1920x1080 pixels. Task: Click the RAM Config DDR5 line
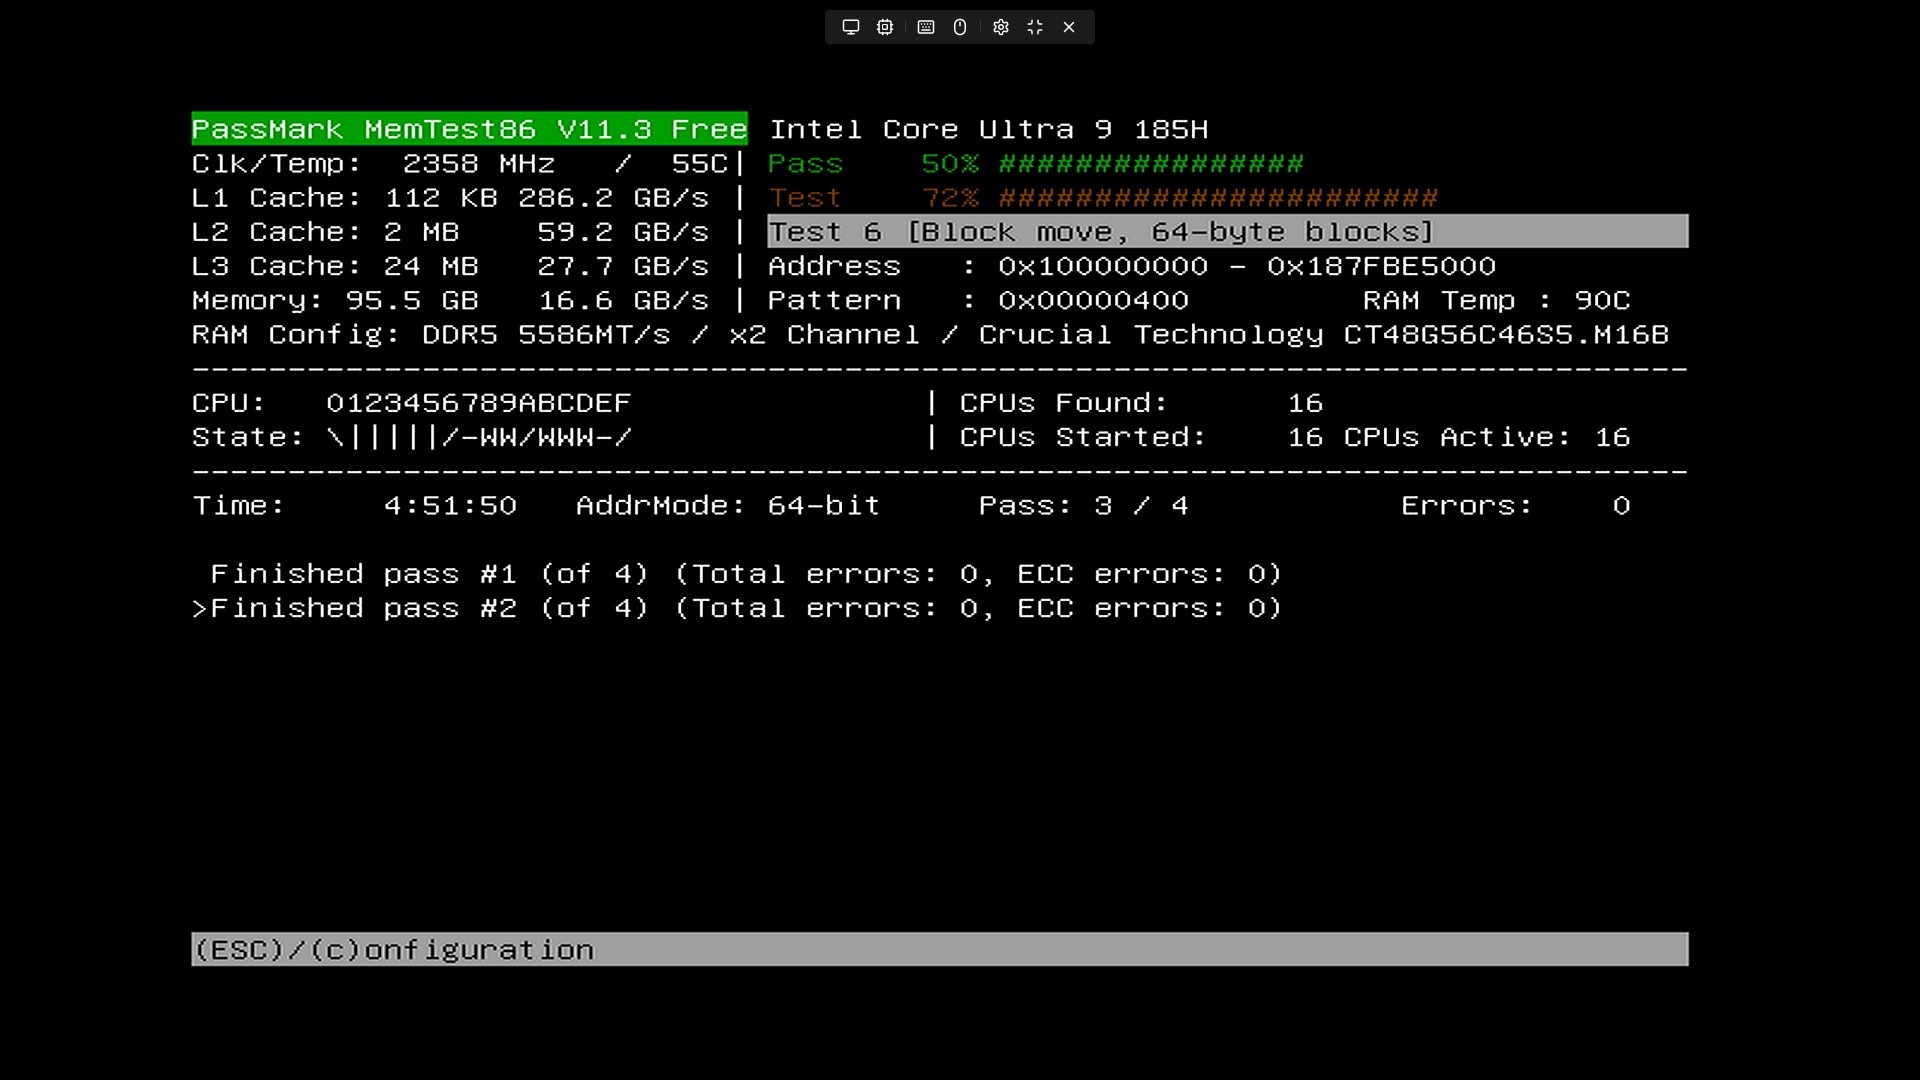click(930, 335)
